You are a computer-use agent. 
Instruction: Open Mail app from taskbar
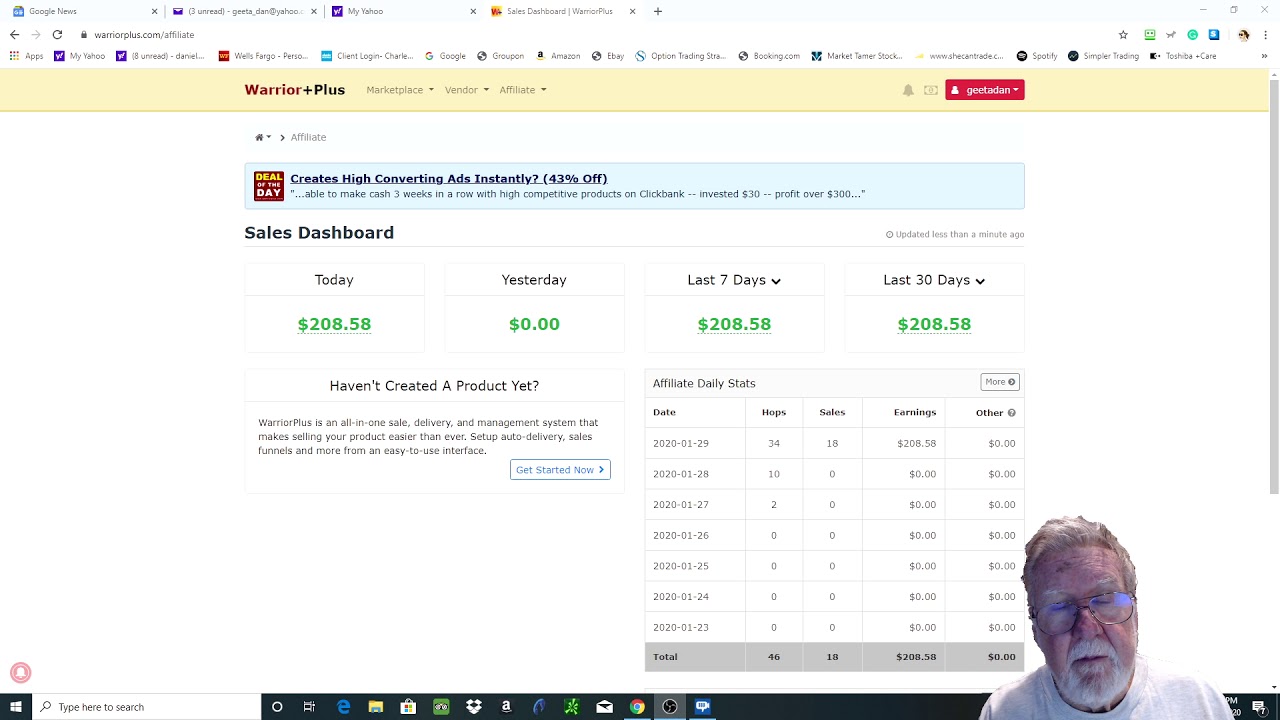tap(604, 707)
